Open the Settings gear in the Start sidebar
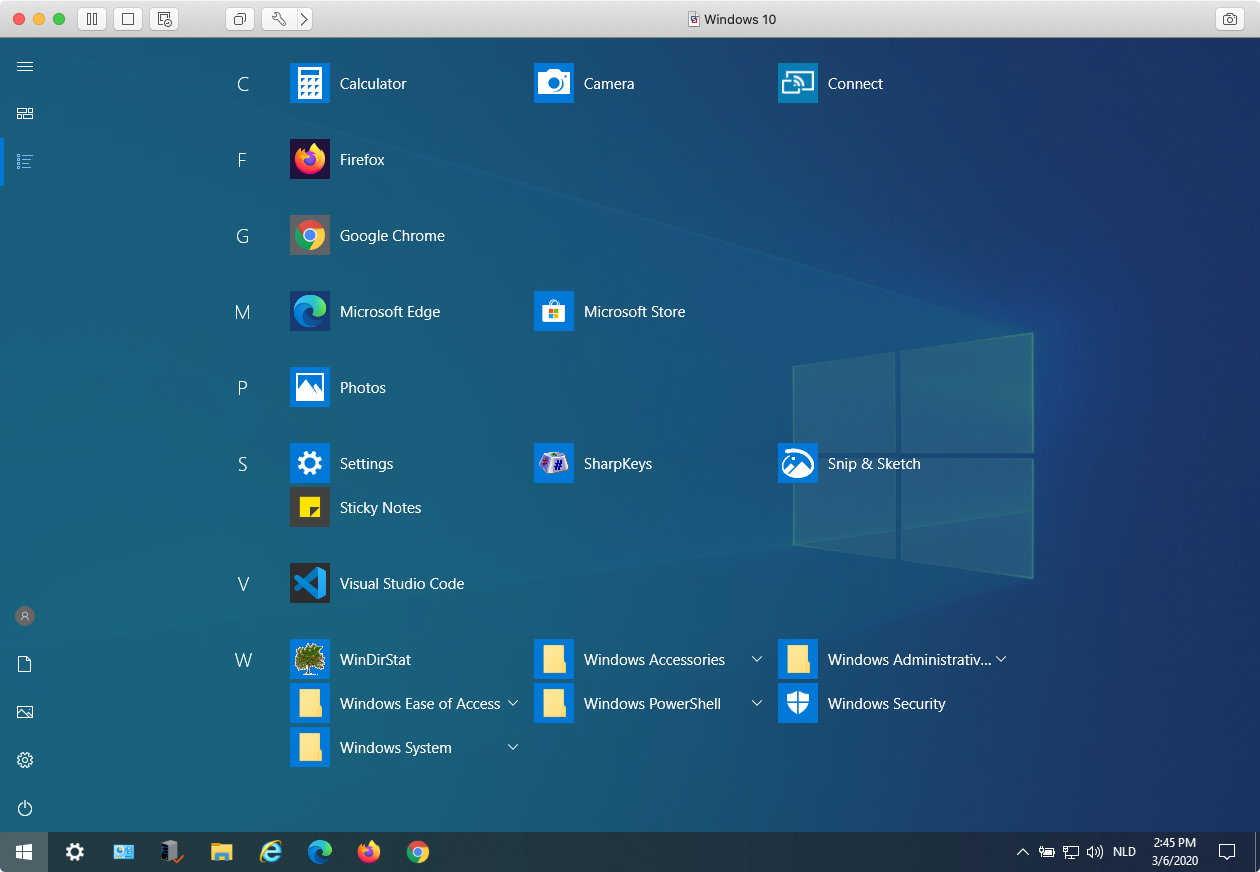1260x872 pixels. [25, 760]
